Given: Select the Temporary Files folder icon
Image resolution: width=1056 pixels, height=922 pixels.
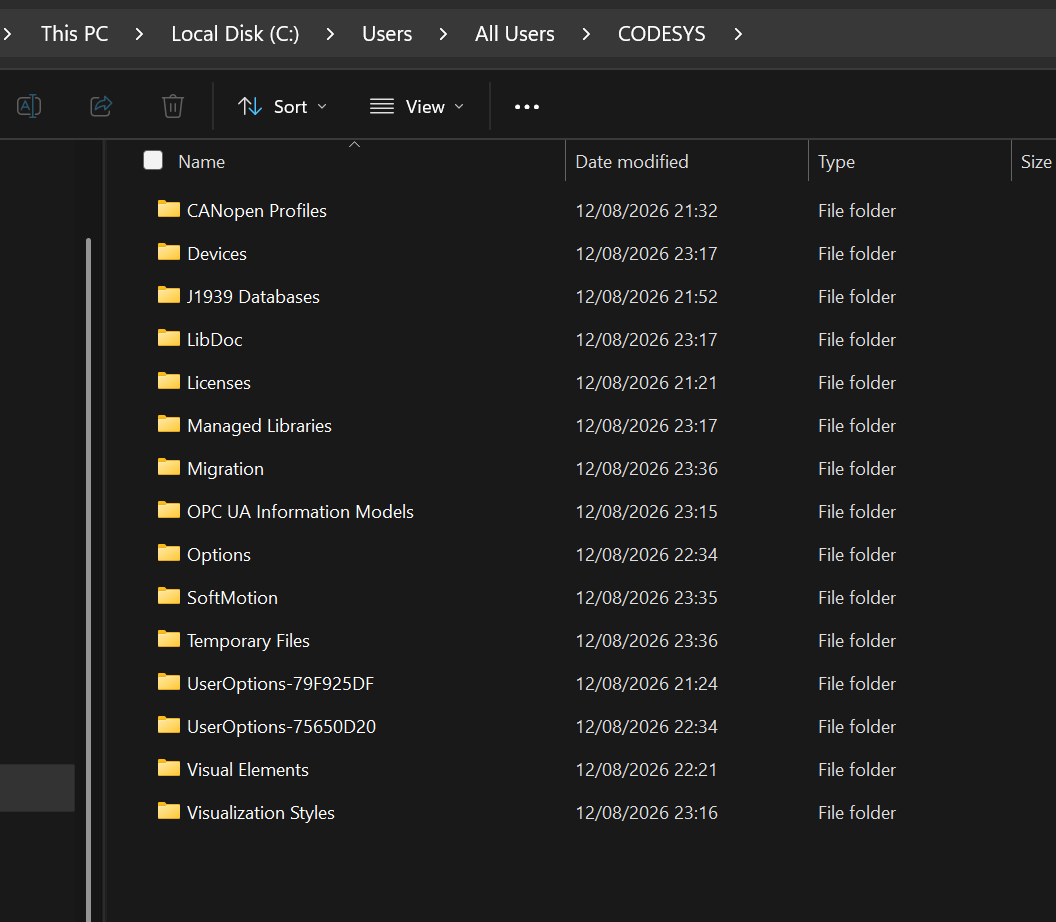Looking at the screenshot, I should (x=168, y=640).
